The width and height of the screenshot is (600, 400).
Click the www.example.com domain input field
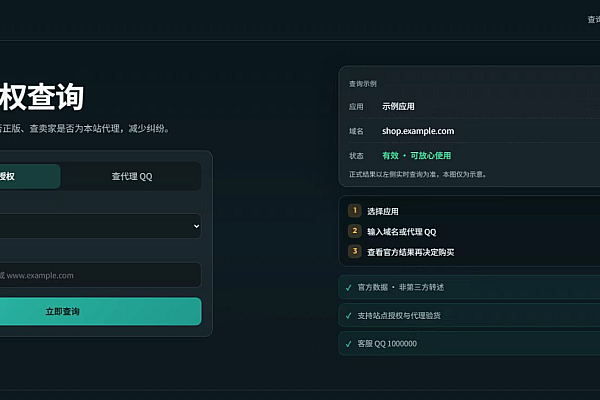pos(100,275)
